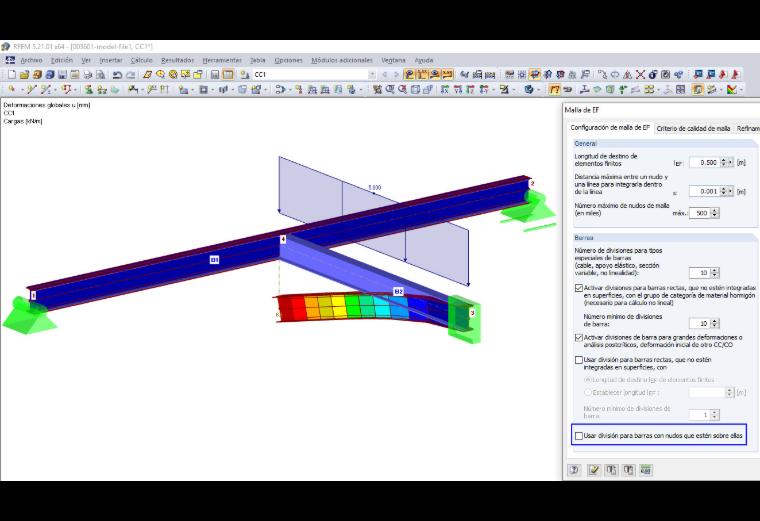Open the Ventana menu

[393, 60]
